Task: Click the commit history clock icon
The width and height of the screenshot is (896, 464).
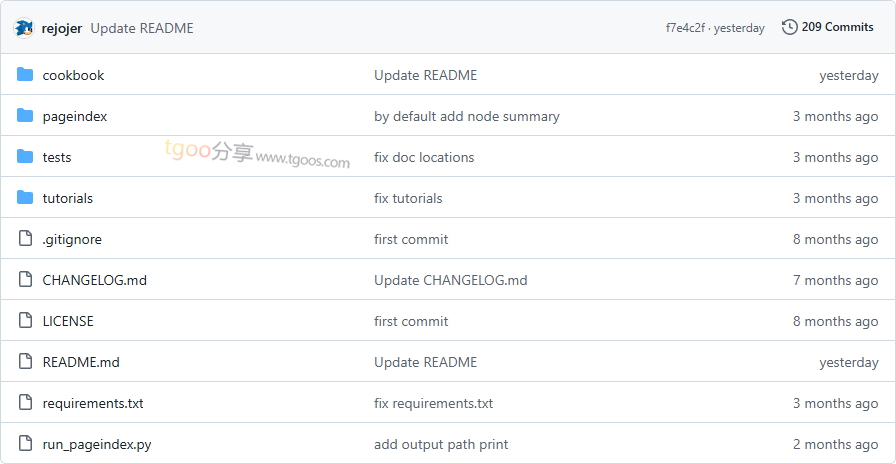Action: 789,27
